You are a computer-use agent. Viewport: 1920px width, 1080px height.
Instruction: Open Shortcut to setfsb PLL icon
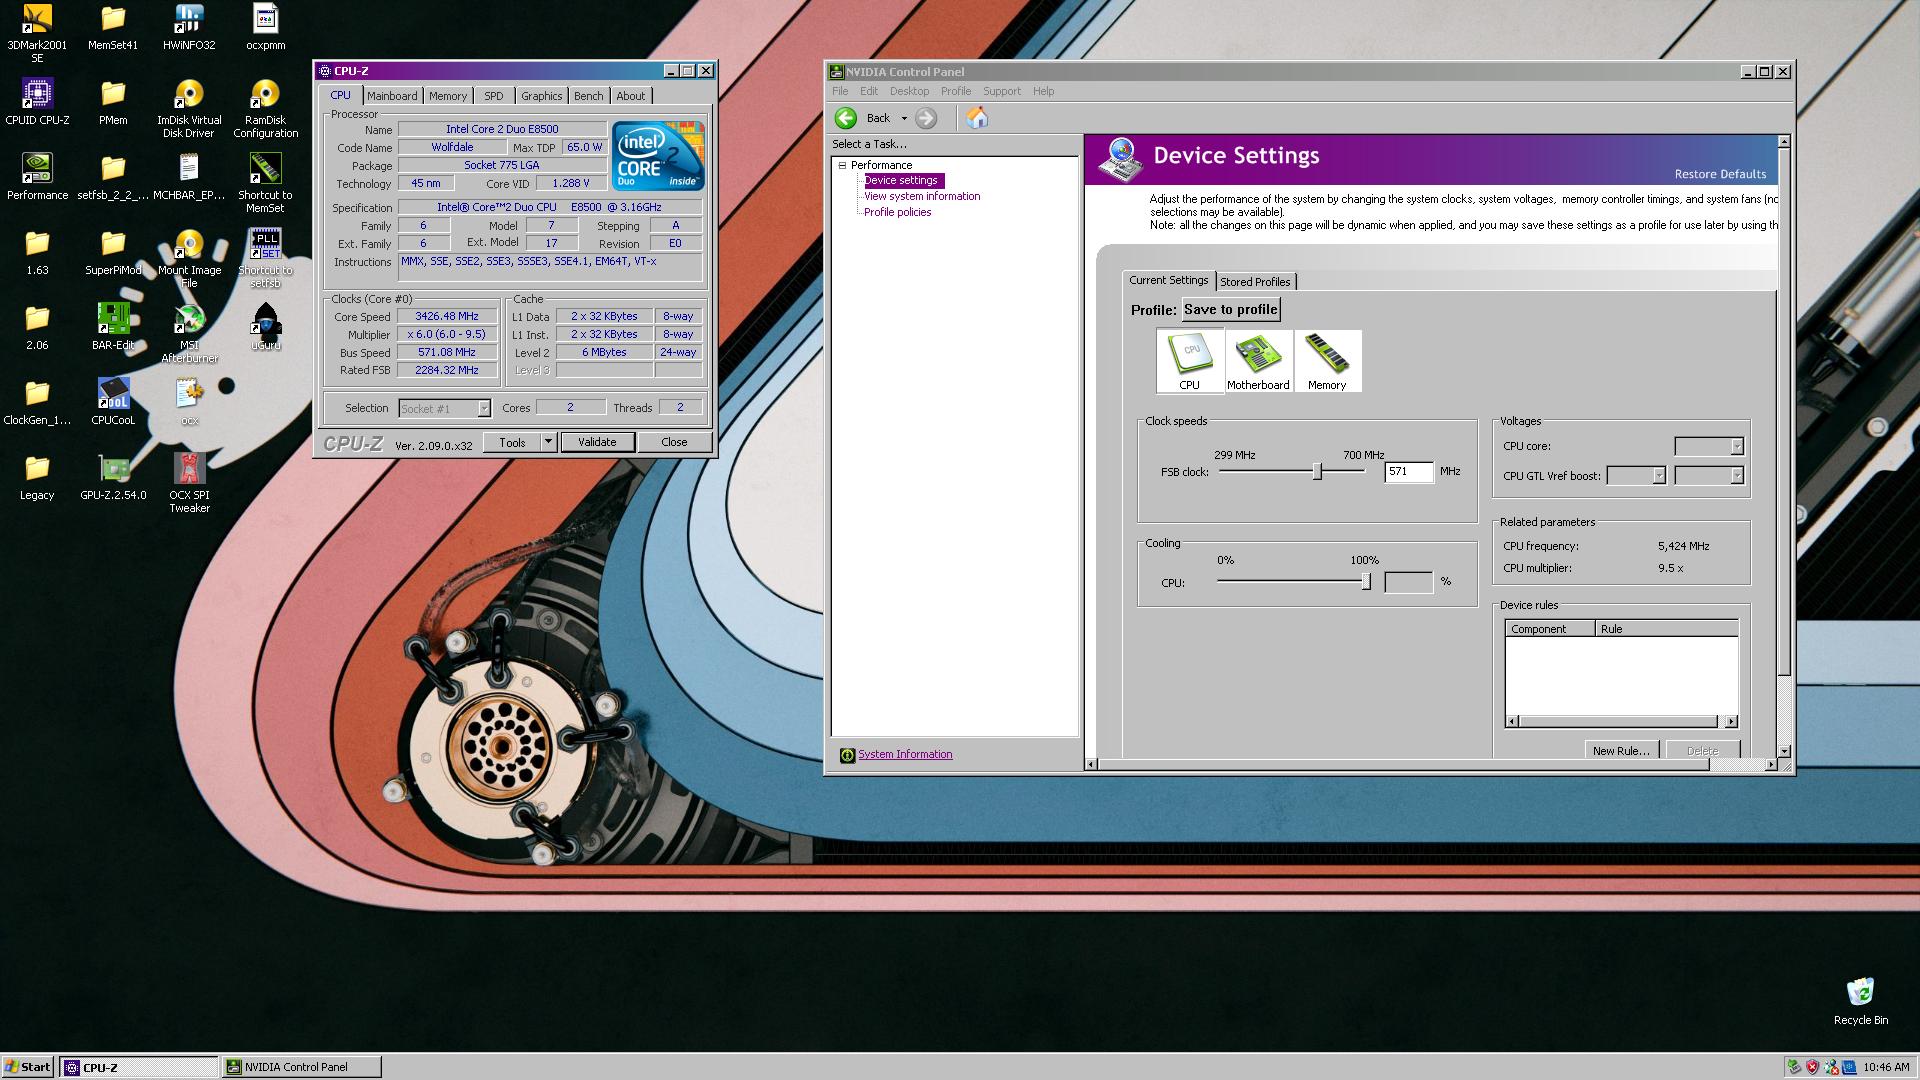[265, 258]
